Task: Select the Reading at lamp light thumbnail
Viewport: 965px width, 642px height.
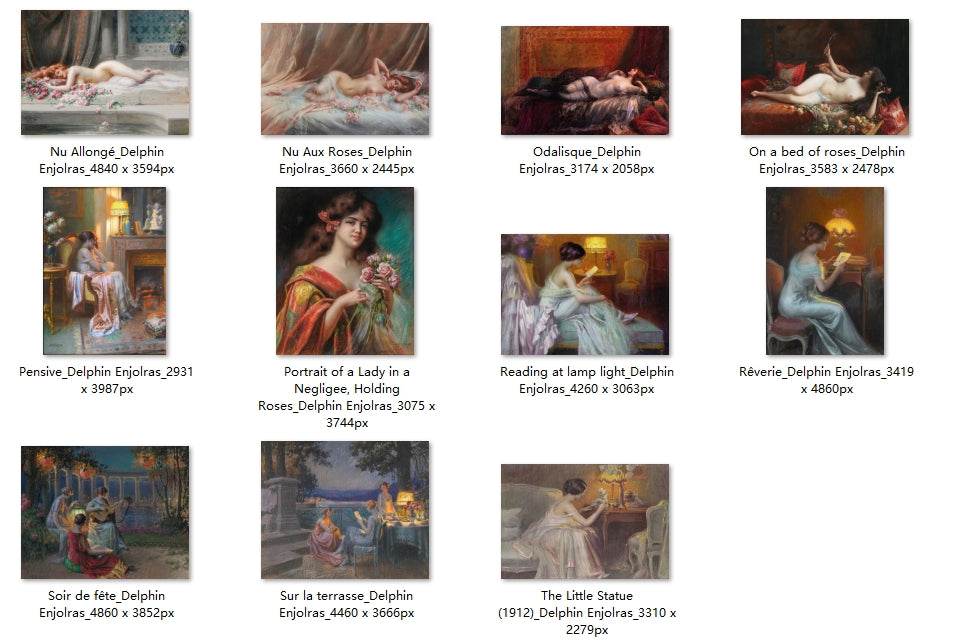Action: pos(585,294)
